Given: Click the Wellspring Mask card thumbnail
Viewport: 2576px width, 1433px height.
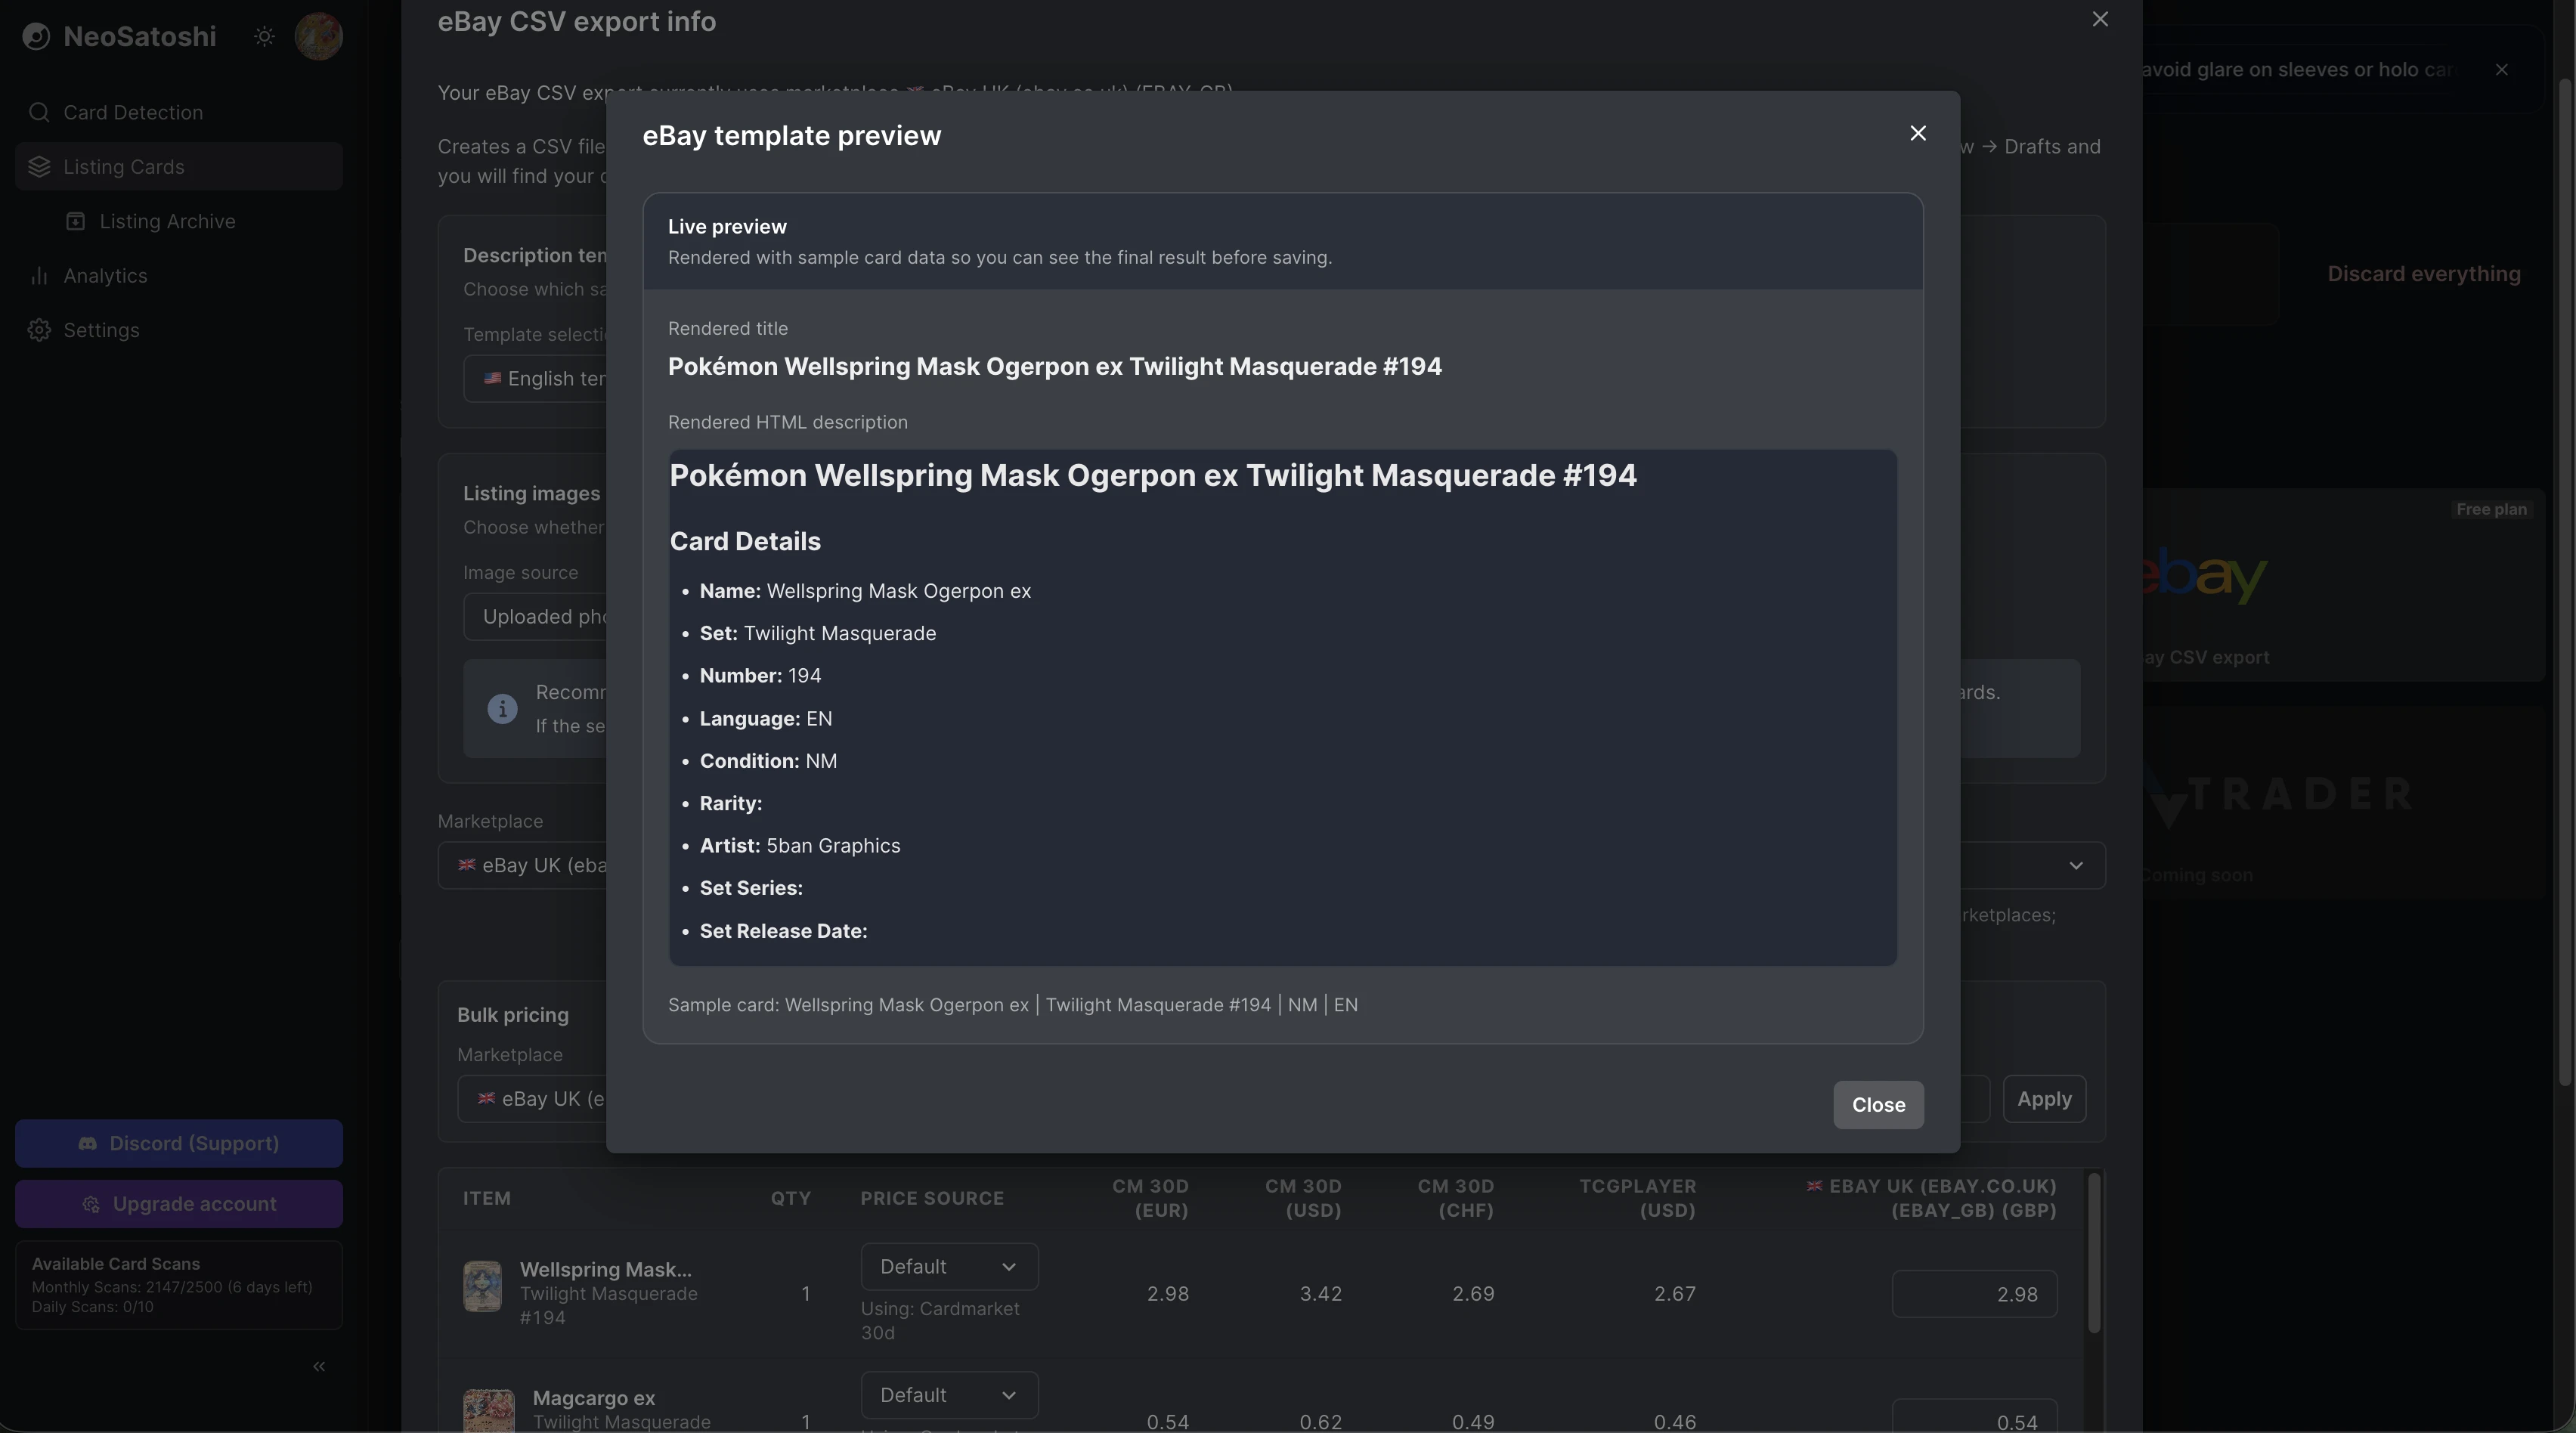Looking at the screenshot, I should (482, 1286).
